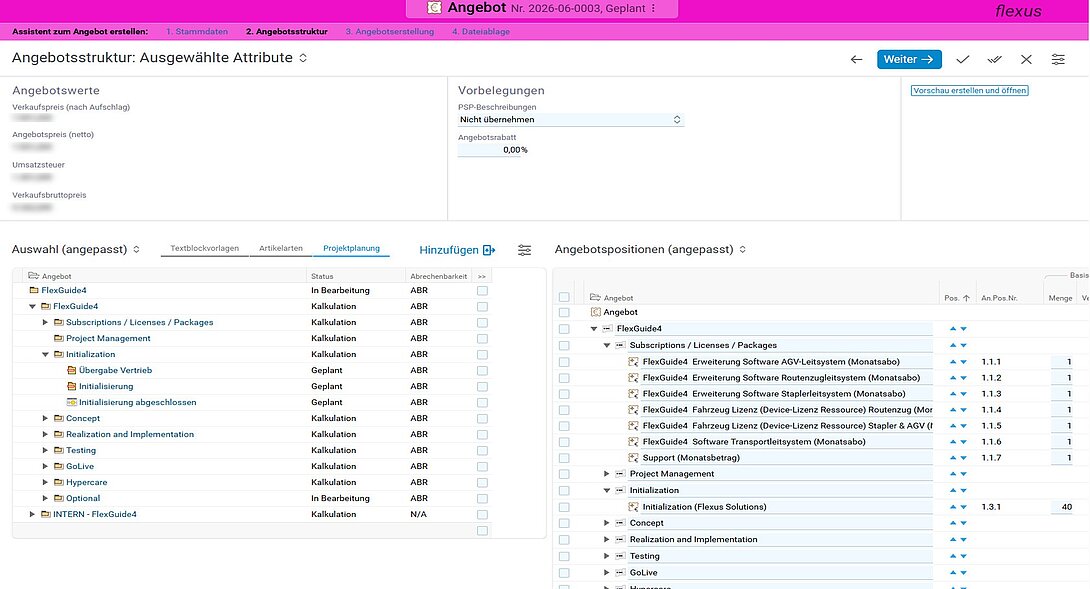Image resolution: width=1090 pixels, height=589 pixels.
Task: Switch to Artikelarten tab
Action: (281, 248)
